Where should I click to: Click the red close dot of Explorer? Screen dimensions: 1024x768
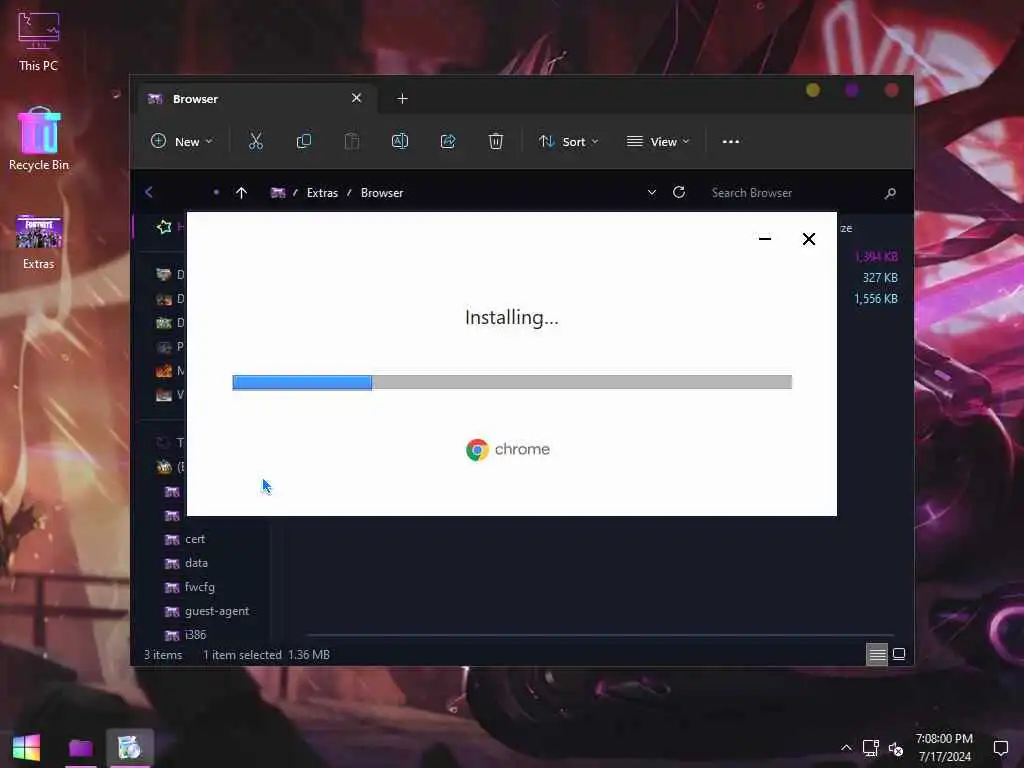[891, 90]
